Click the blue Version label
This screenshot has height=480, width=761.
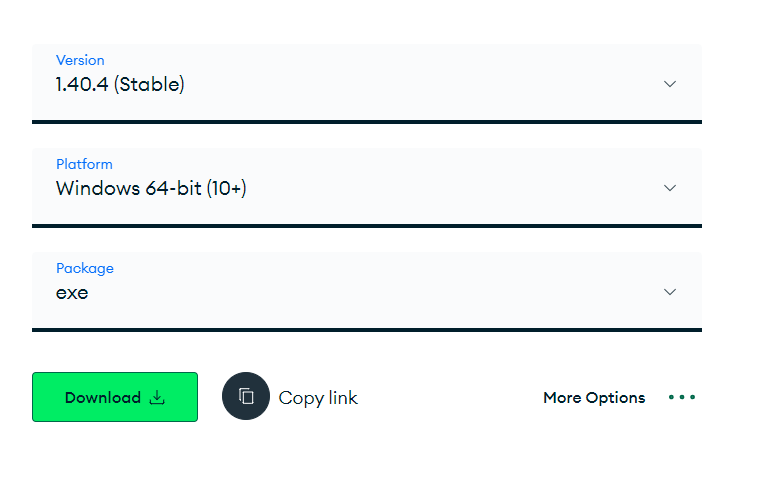[80, 60]
